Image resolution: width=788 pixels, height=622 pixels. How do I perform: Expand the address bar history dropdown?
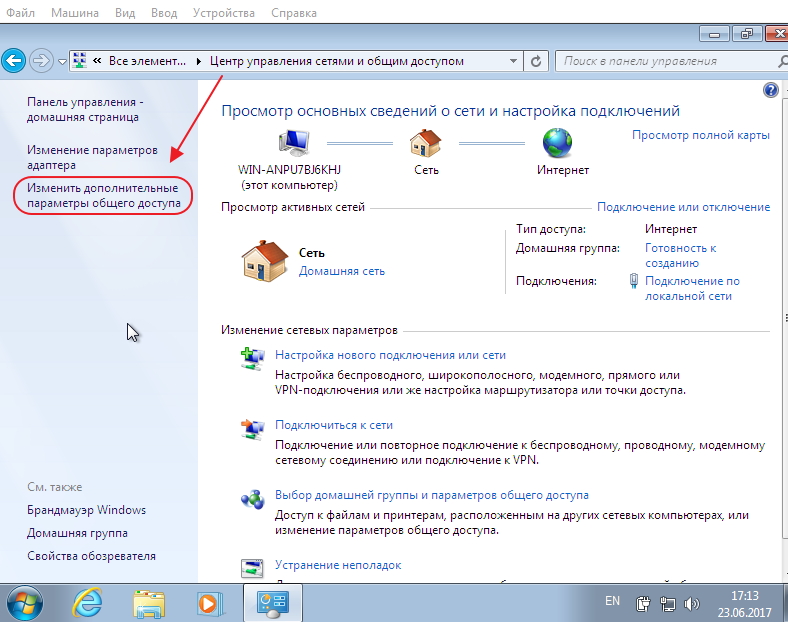point(513,61)
